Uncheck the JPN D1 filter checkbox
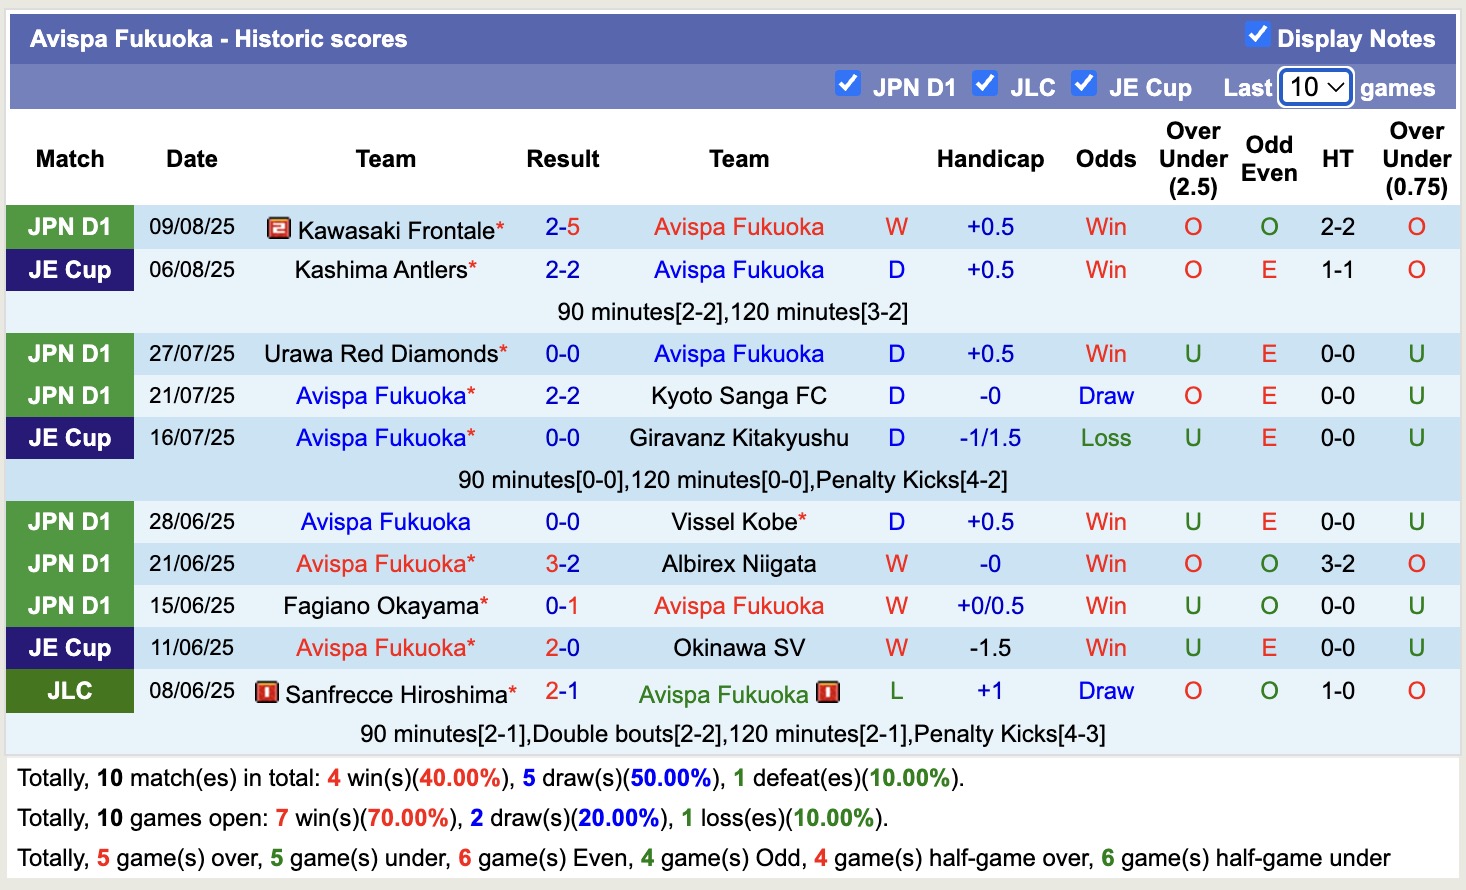 tap(849, 86)
